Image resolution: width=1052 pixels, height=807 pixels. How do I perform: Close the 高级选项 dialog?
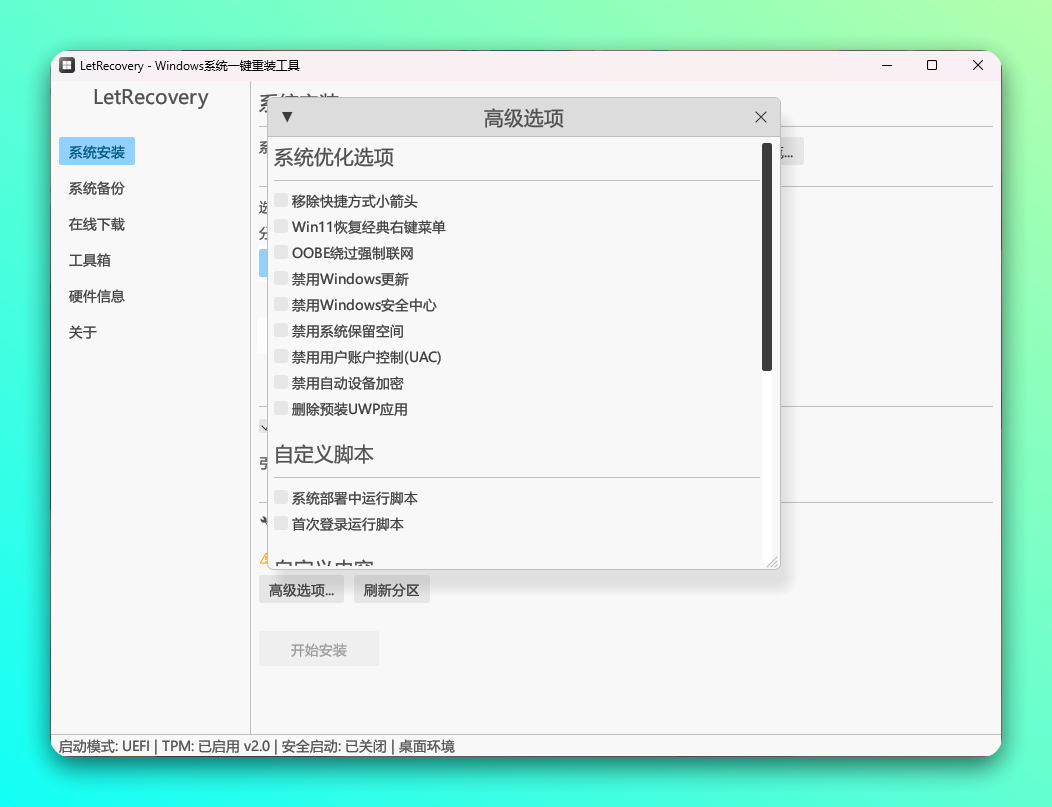(761, 117)
